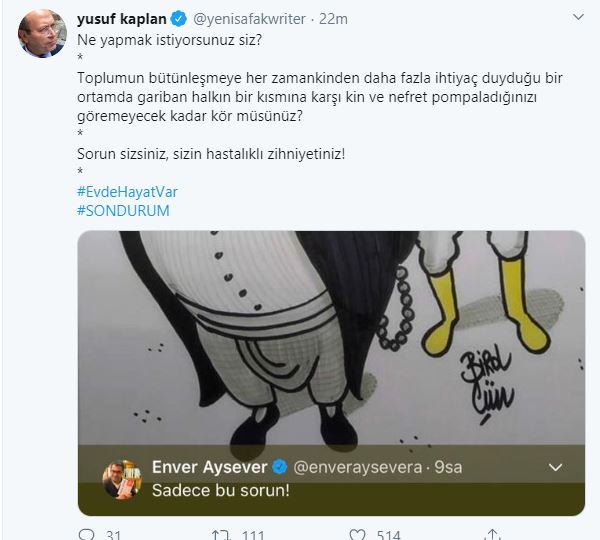Go to the @enveraysevera handle
This screenshot has width=600, height=540.
(350, 468)
